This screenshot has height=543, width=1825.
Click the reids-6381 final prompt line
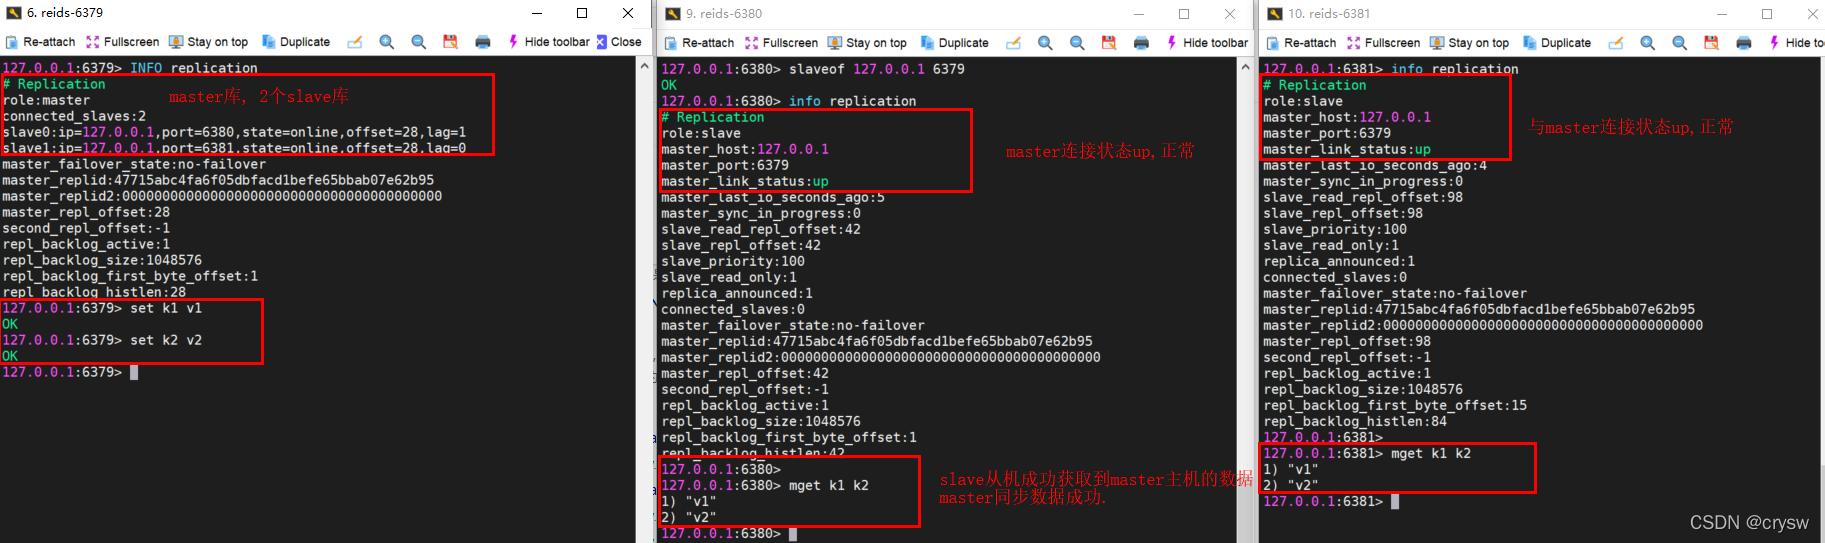[1331, 501]
